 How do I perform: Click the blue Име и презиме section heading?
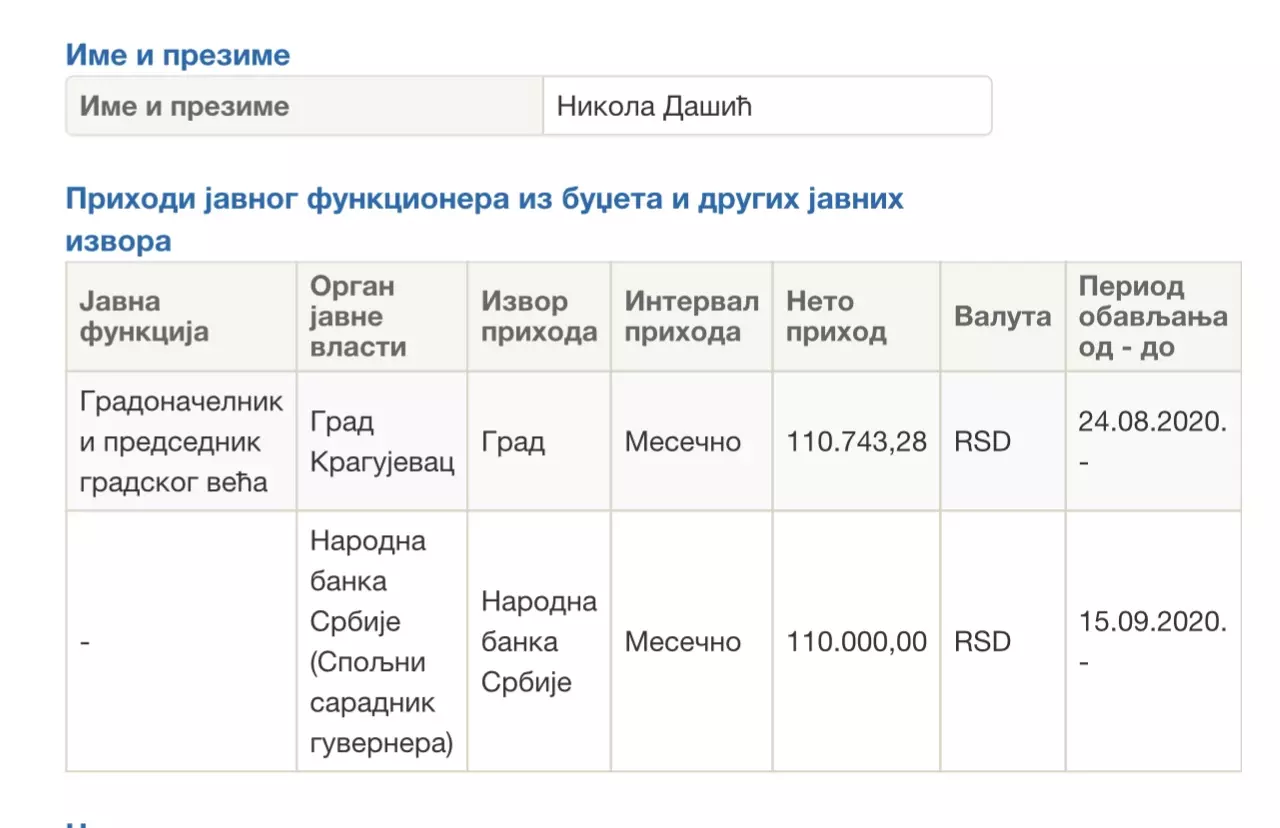(178, 54)
